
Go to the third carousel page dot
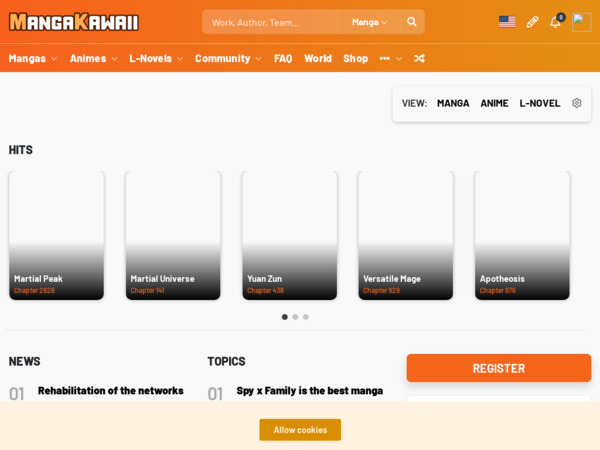coord(306,317)
